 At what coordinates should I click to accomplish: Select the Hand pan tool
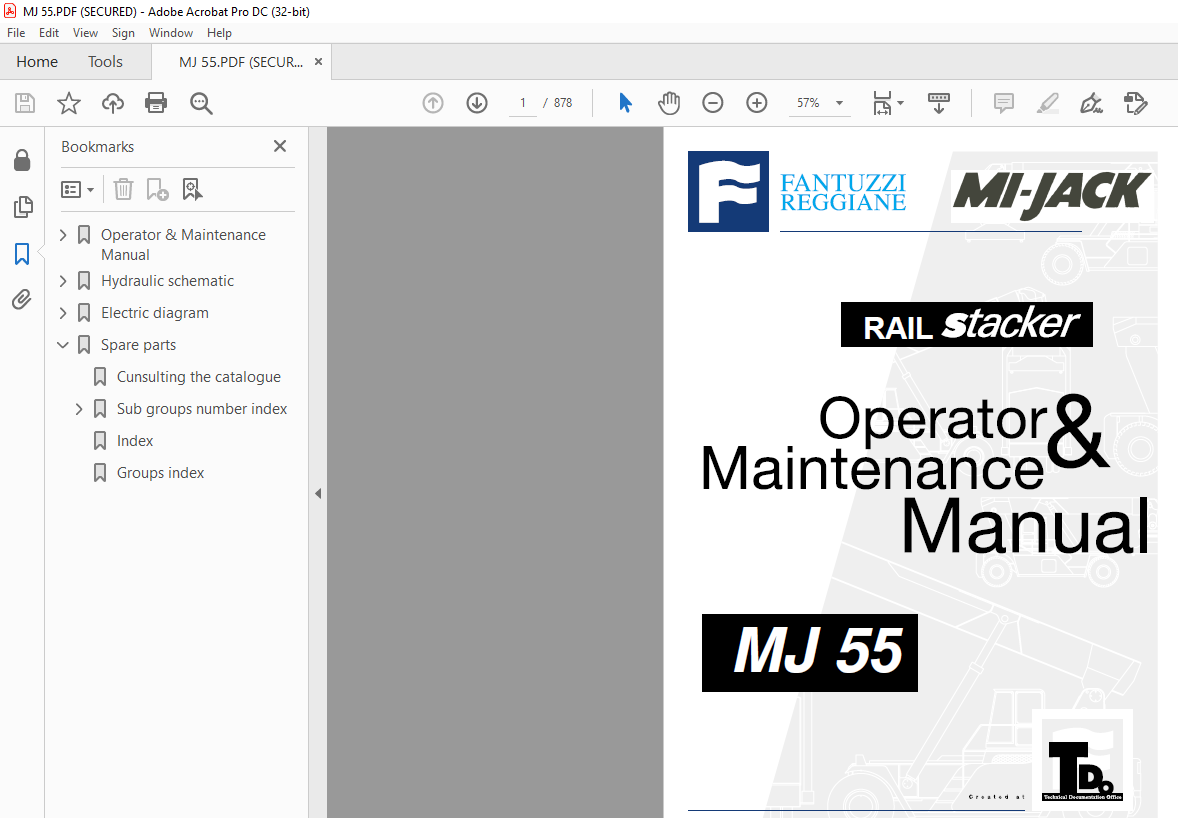[669, 103]
